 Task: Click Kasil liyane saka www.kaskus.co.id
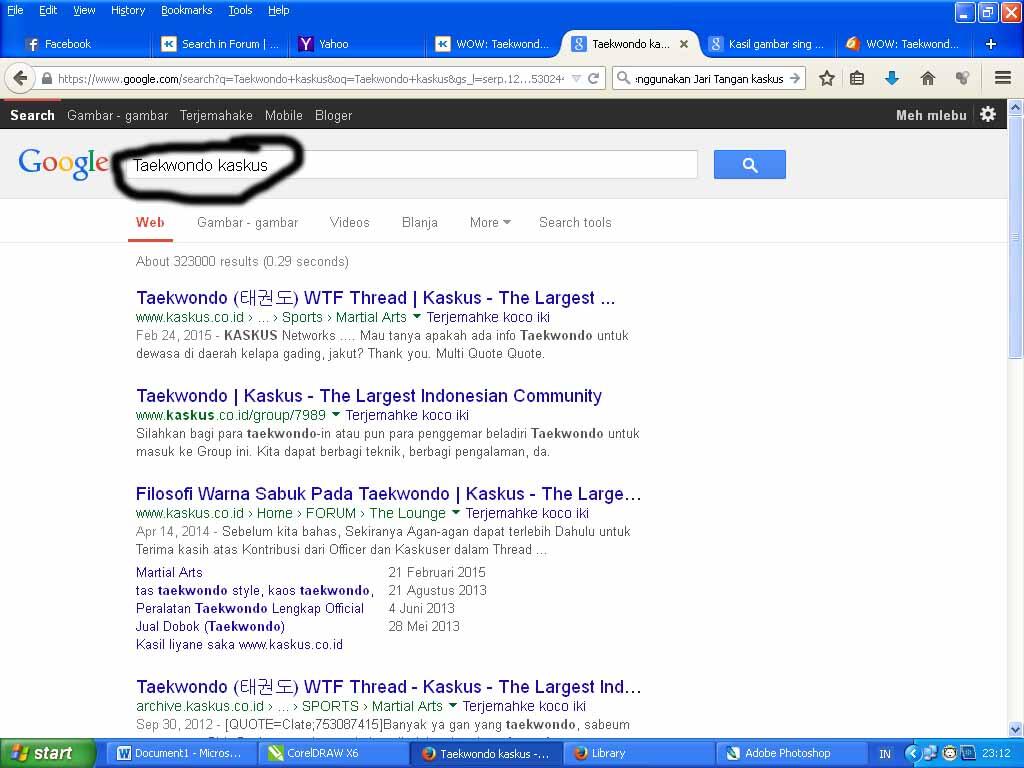click(x=239, y=645)
